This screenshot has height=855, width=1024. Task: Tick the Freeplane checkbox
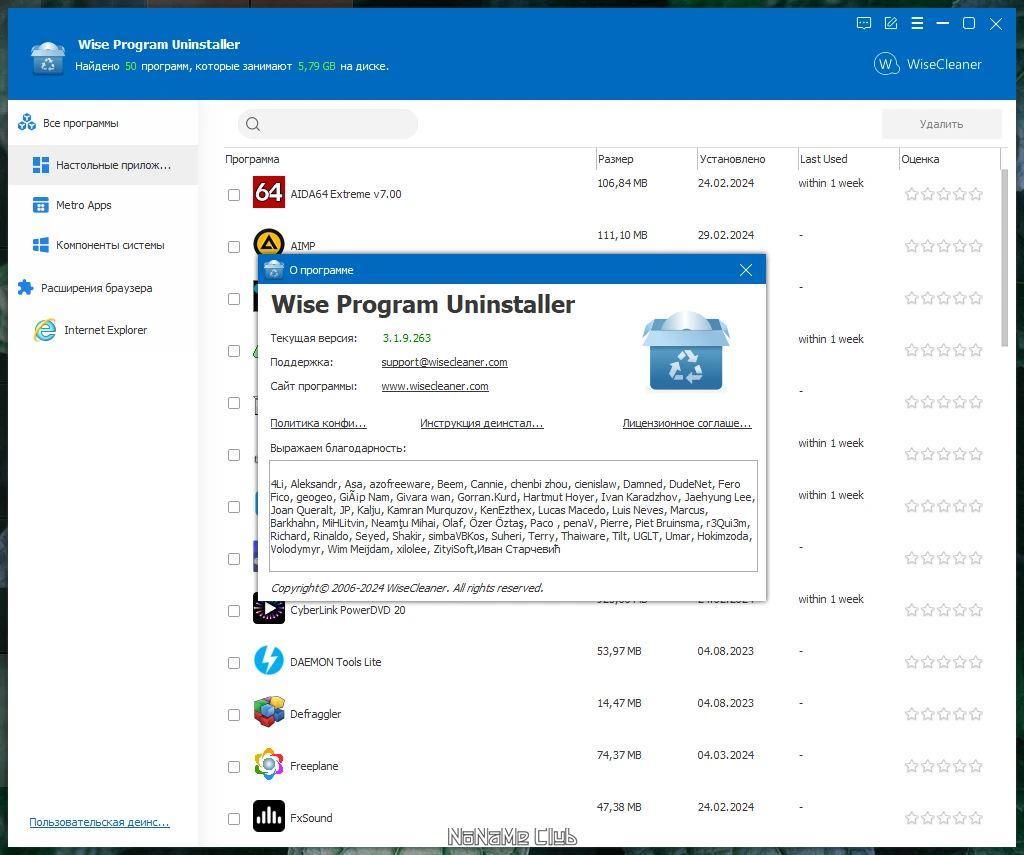click(x=234, y=767)
